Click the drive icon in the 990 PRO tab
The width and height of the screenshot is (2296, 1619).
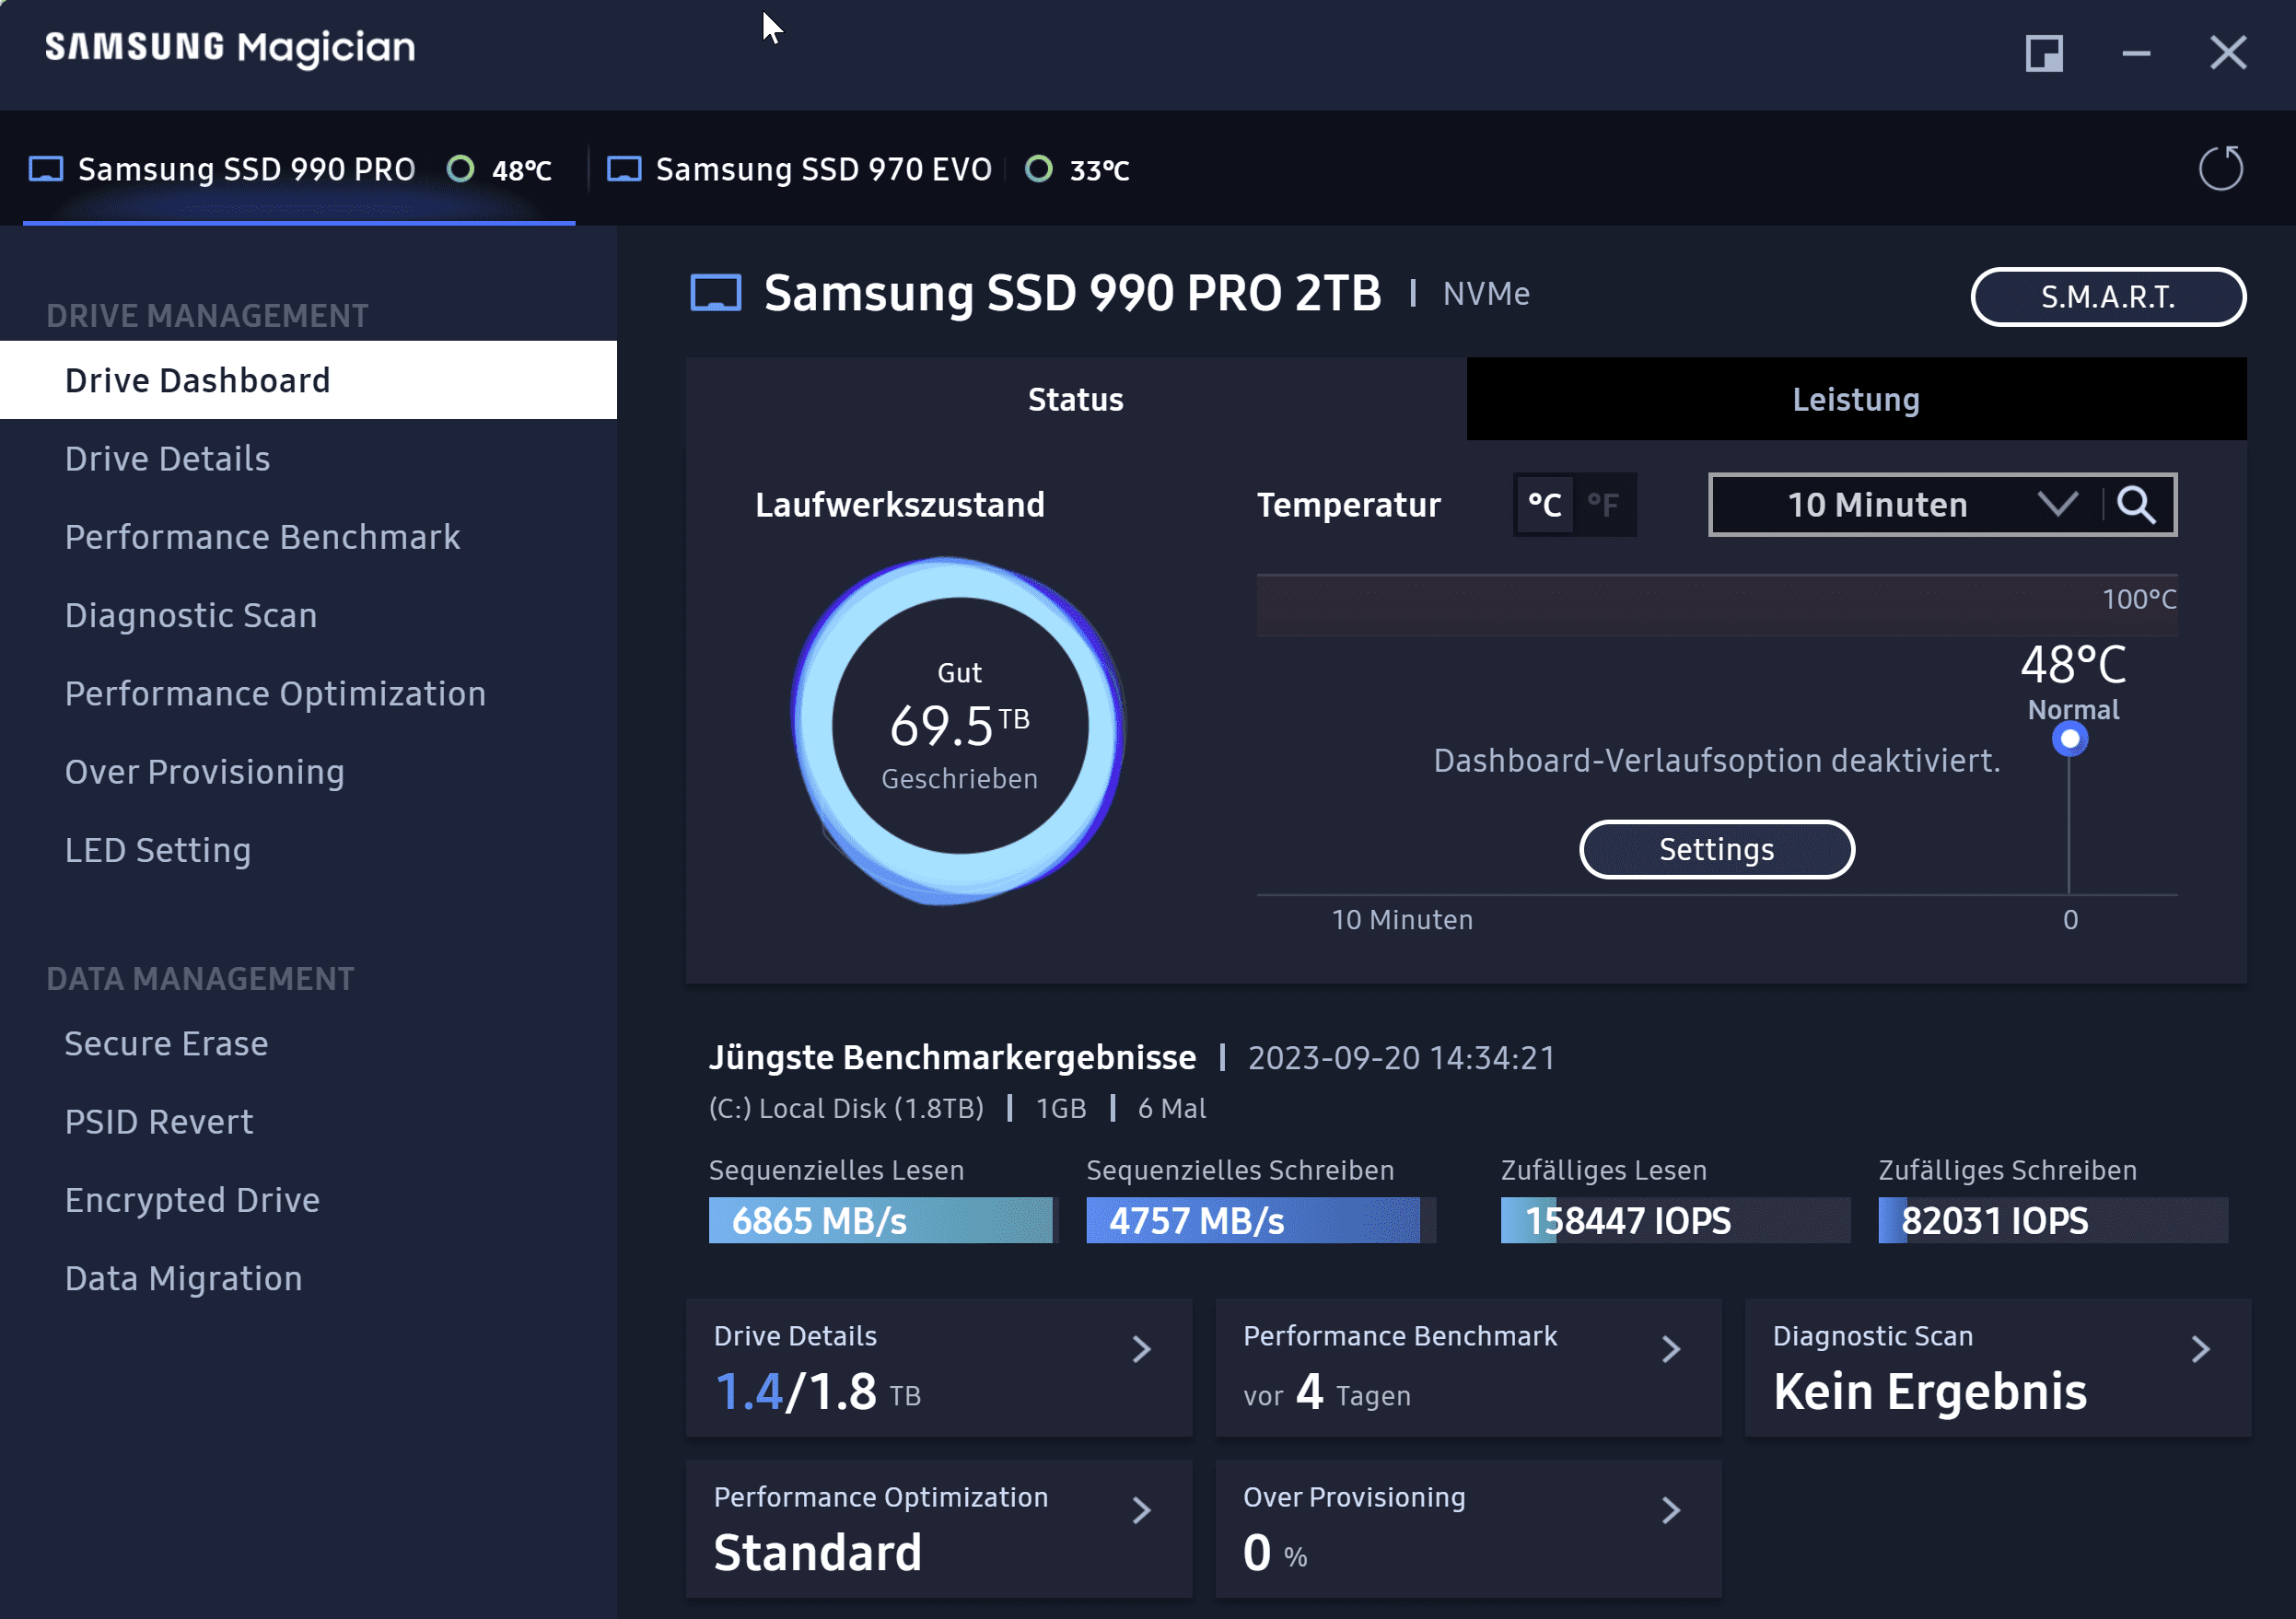[46, 169]
